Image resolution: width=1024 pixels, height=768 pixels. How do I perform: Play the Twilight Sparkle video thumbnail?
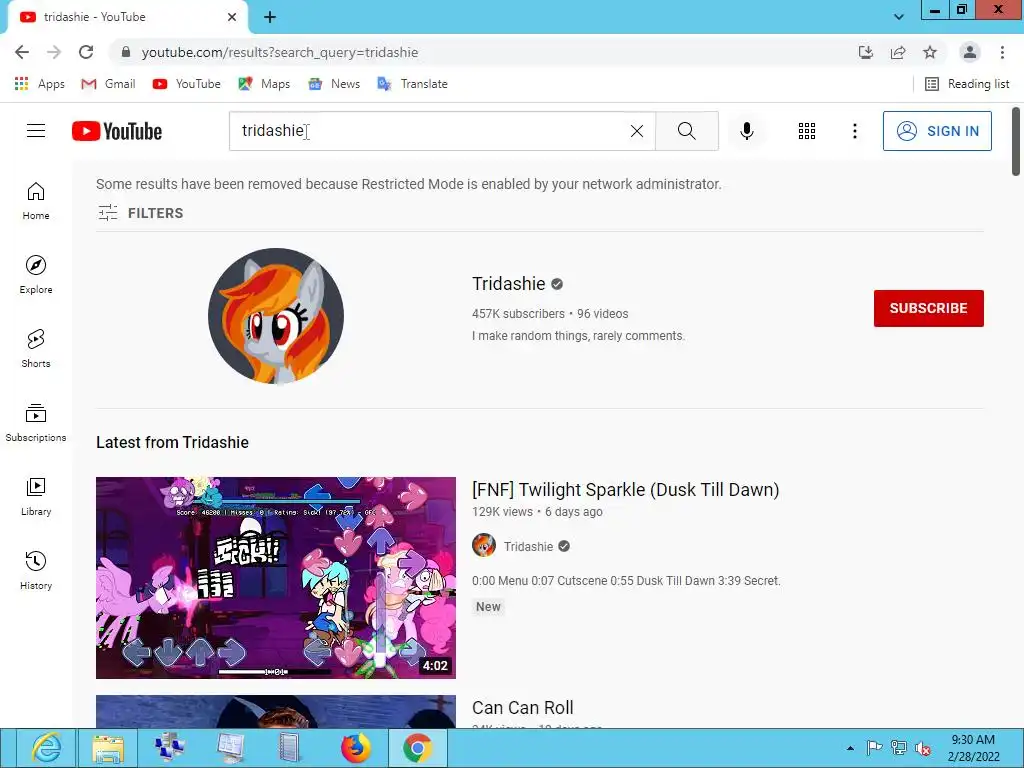(276, 578)
